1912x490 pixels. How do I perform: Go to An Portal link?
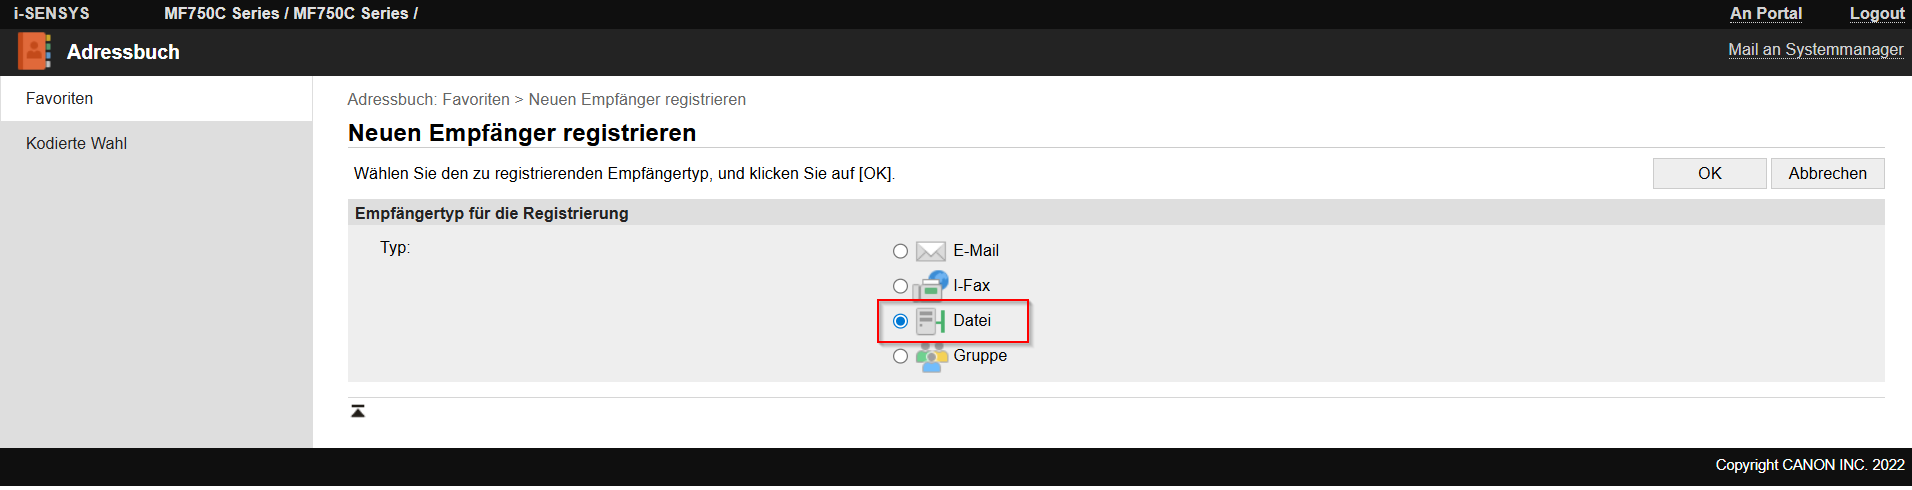coord(1765,14)
